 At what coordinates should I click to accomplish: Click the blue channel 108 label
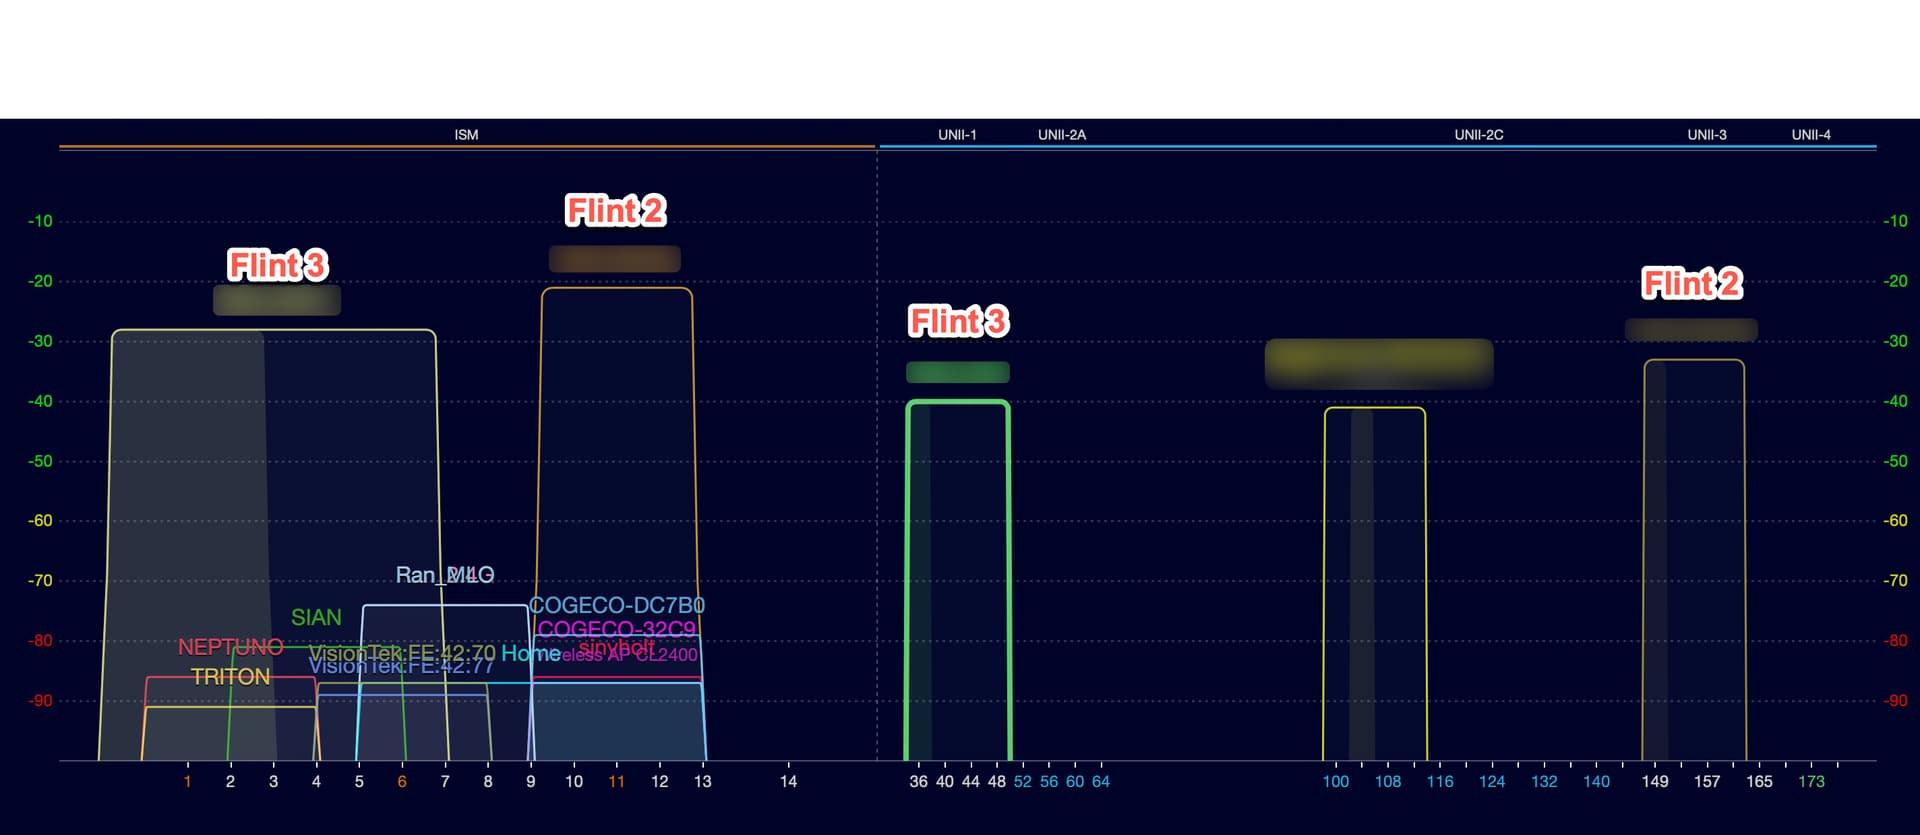tap(1388, 782)
